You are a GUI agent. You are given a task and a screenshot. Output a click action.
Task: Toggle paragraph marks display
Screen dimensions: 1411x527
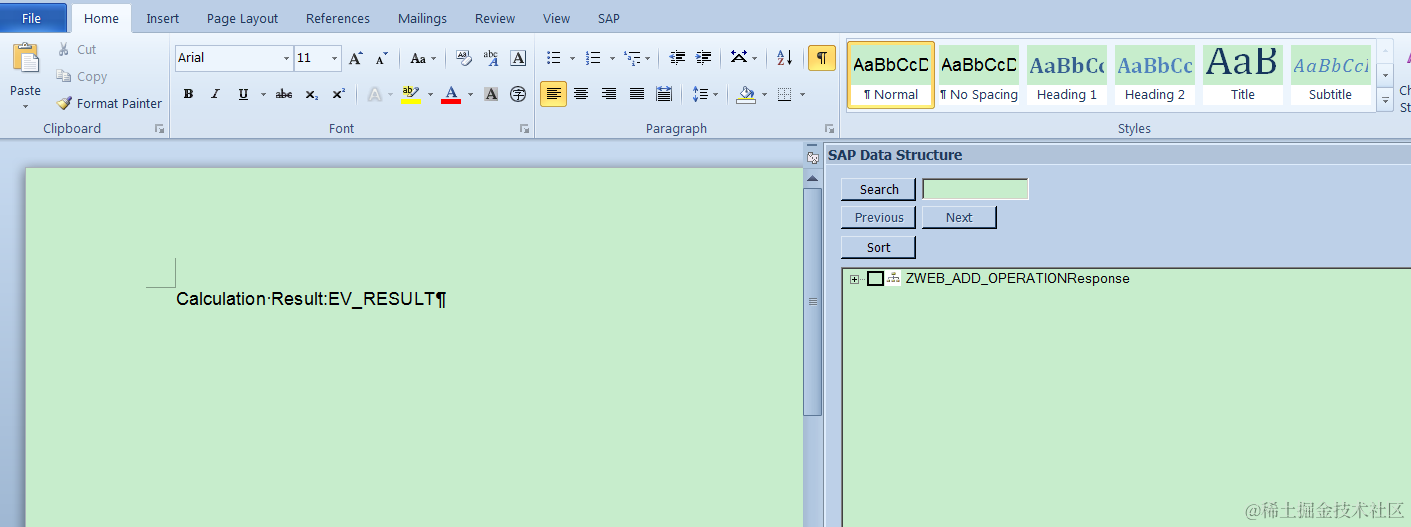(x=822, y=58)
